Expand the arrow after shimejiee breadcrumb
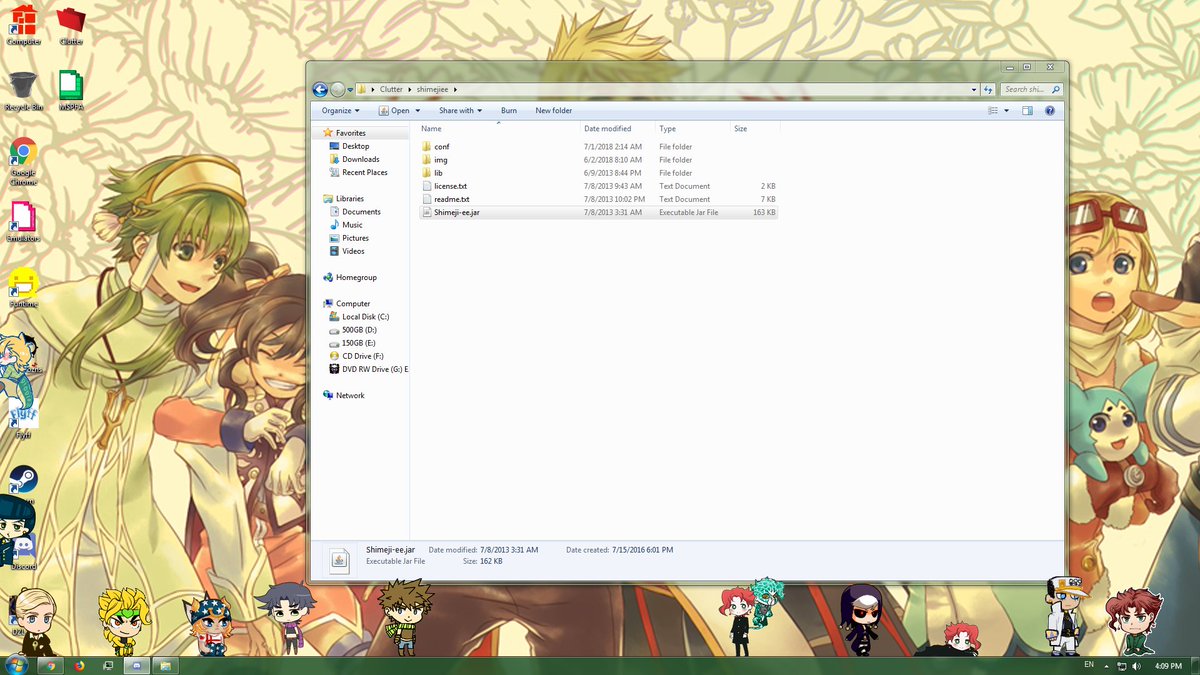 (x=456, y=90)
